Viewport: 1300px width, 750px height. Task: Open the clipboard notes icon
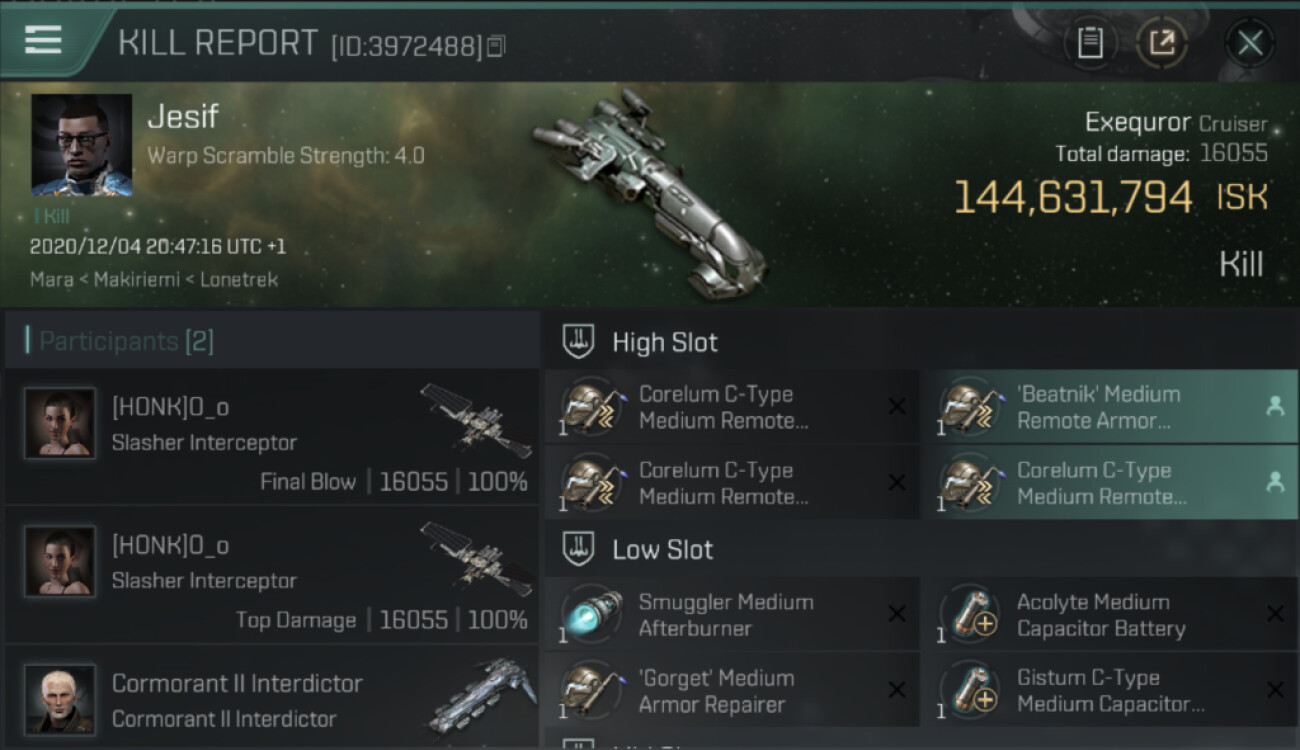point(1090,42)
